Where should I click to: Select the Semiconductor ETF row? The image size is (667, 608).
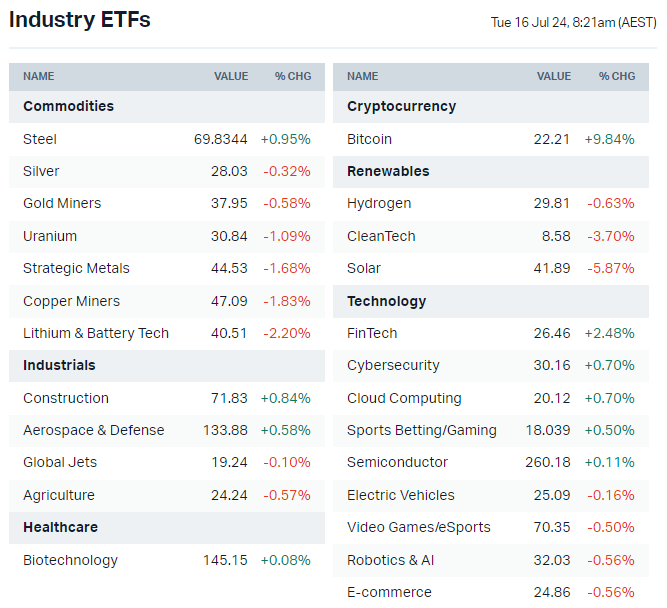point(397,462)
